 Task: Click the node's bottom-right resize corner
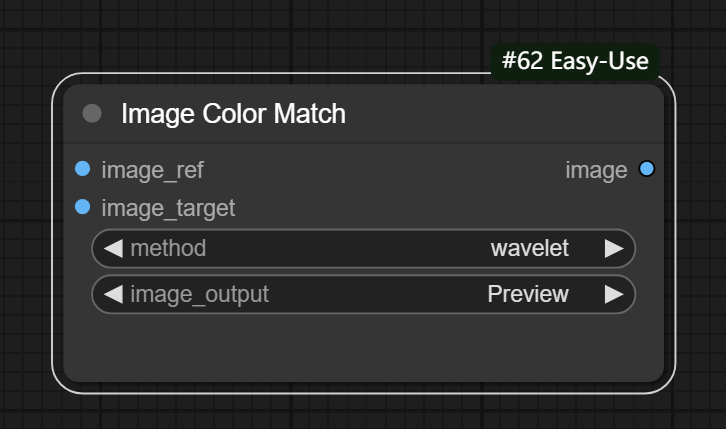[658, 376]
